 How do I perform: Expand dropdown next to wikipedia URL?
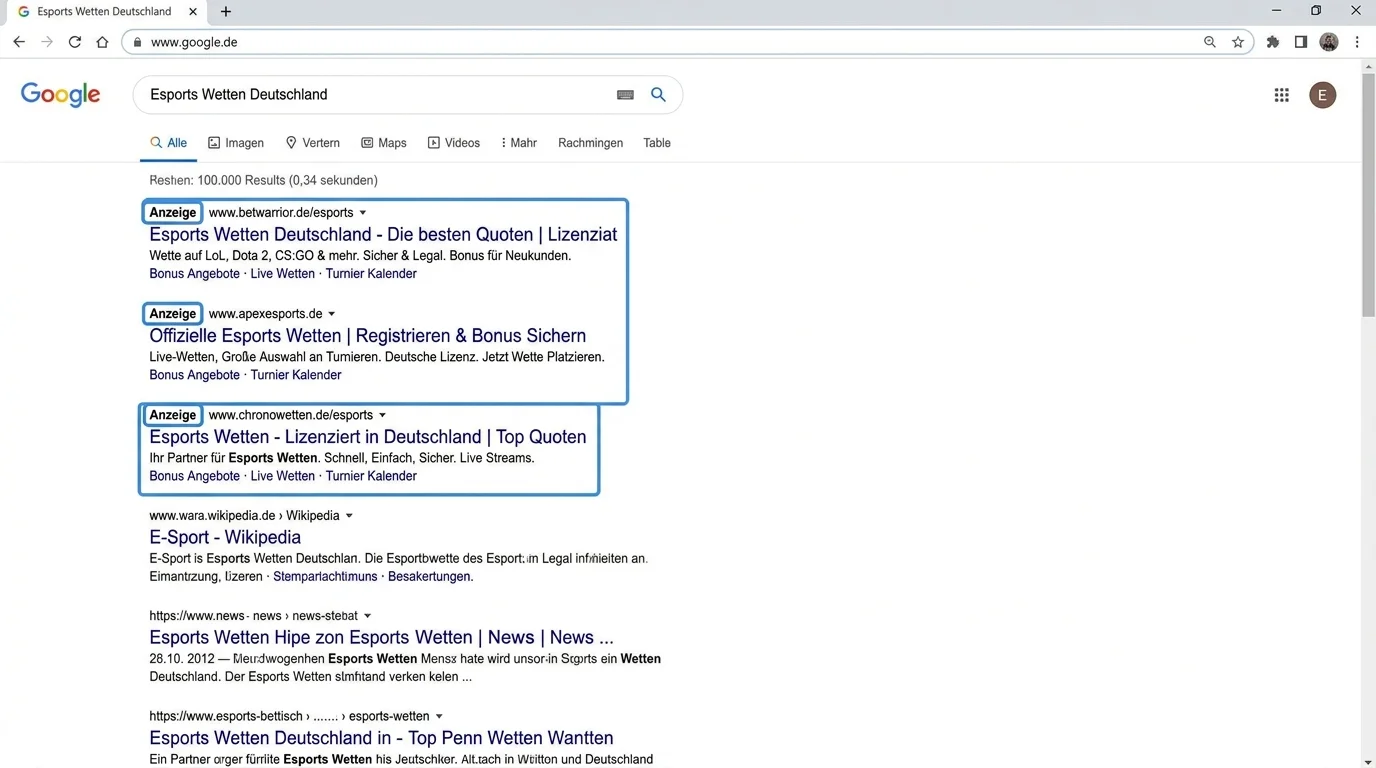coord(349,516)
